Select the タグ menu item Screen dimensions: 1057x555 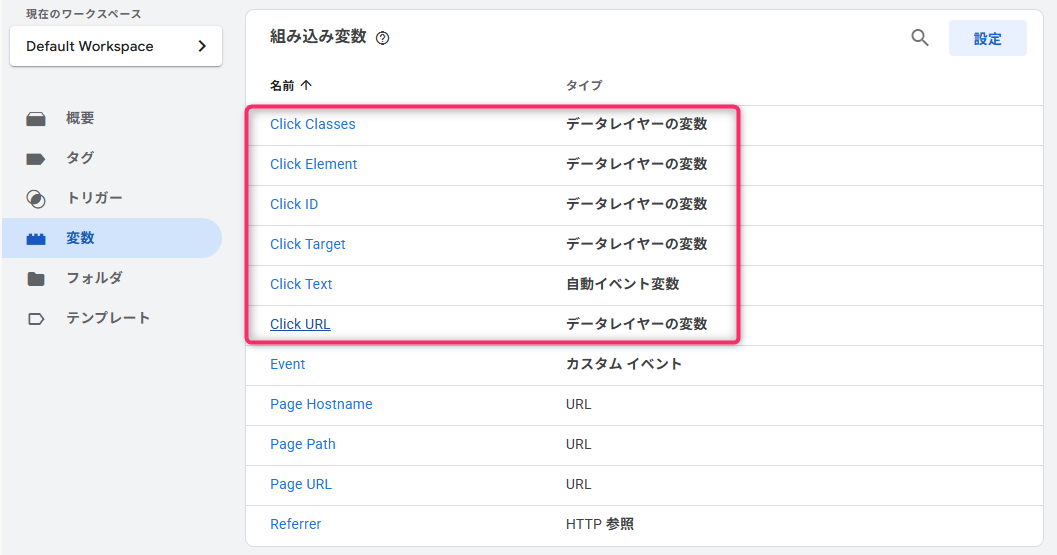(80, 158)
